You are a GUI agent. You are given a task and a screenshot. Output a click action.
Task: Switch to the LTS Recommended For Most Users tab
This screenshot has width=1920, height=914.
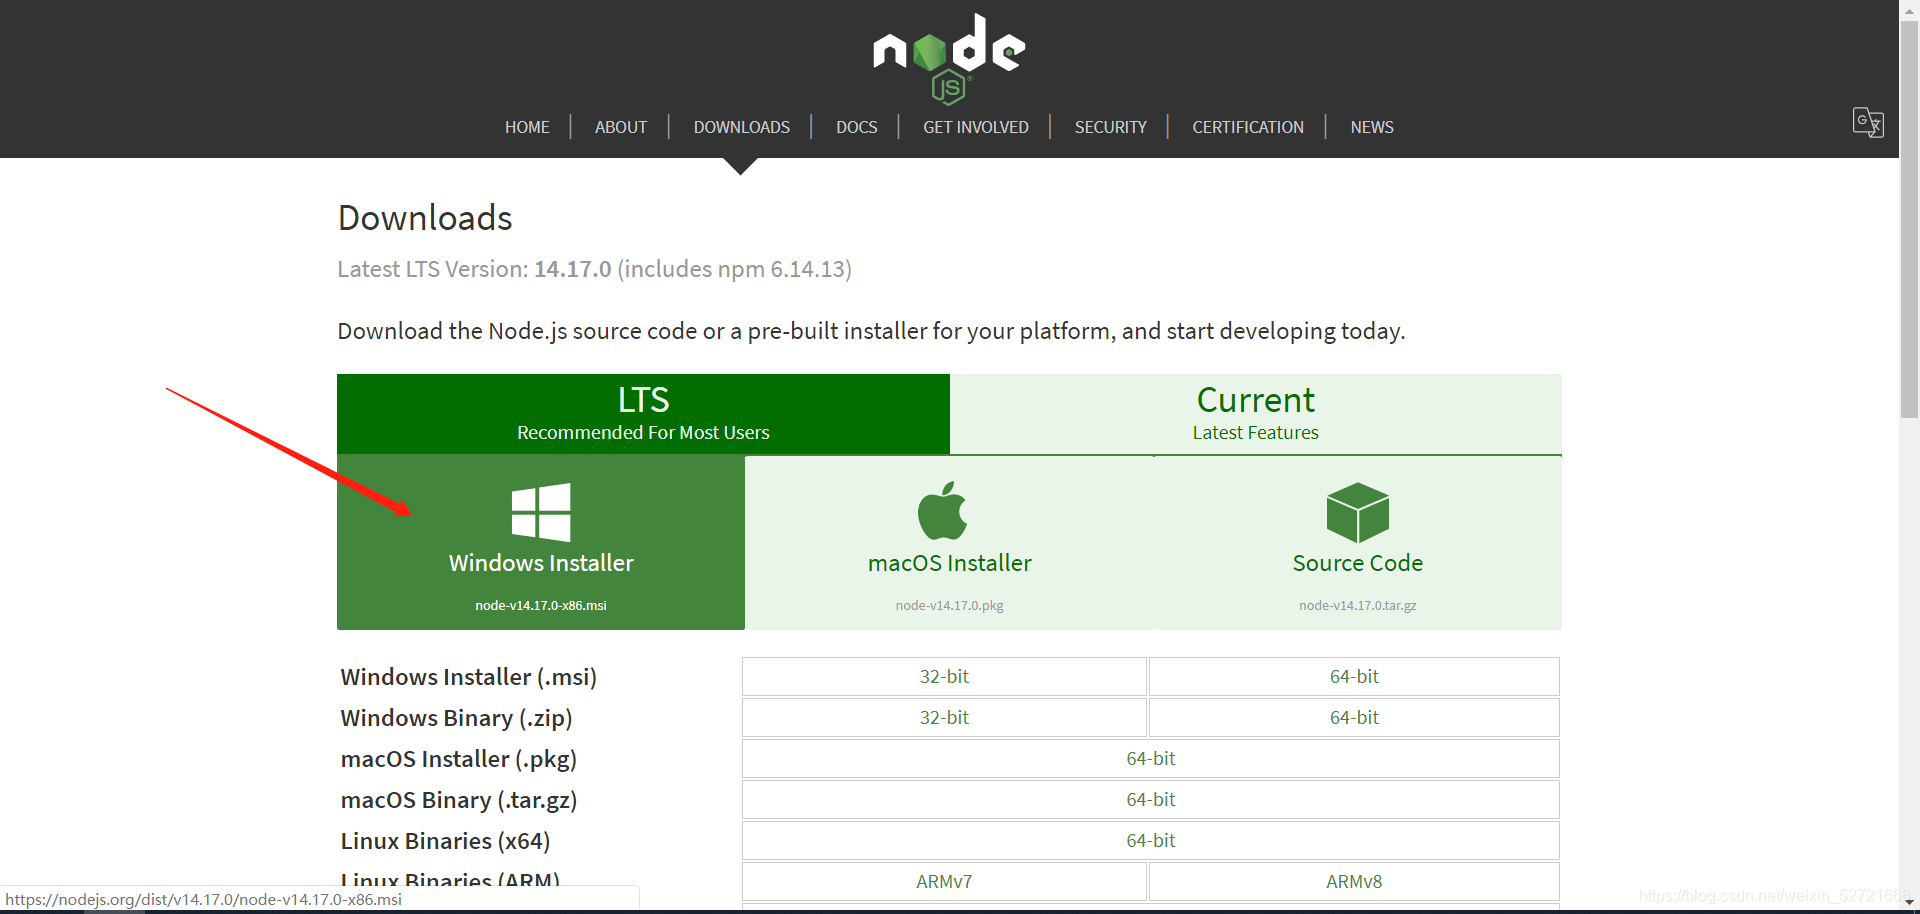643,414
